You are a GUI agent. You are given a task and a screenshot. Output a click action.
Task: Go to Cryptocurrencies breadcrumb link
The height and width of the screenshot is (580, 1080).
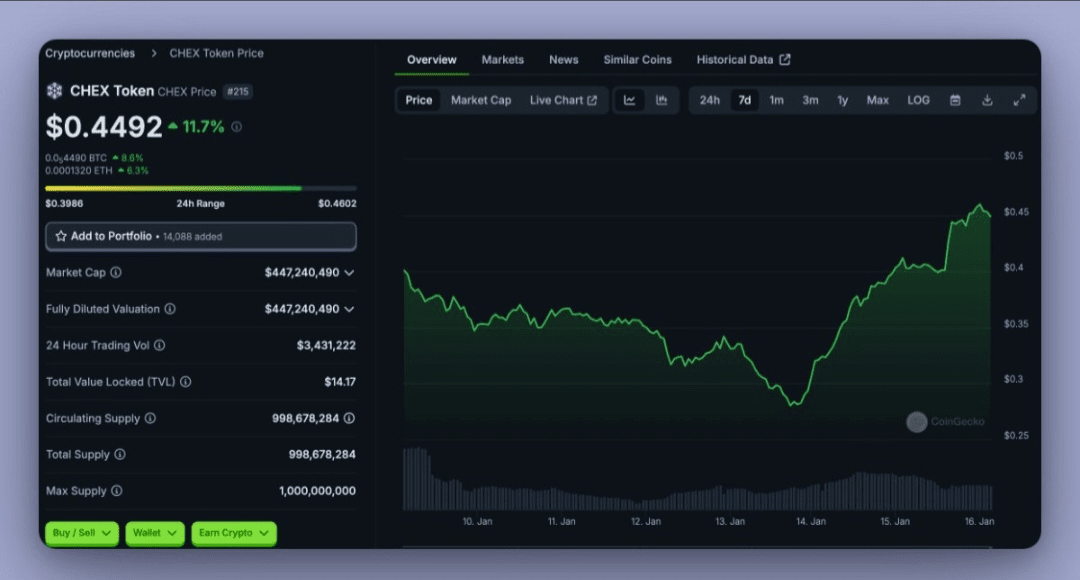point(90,53)
